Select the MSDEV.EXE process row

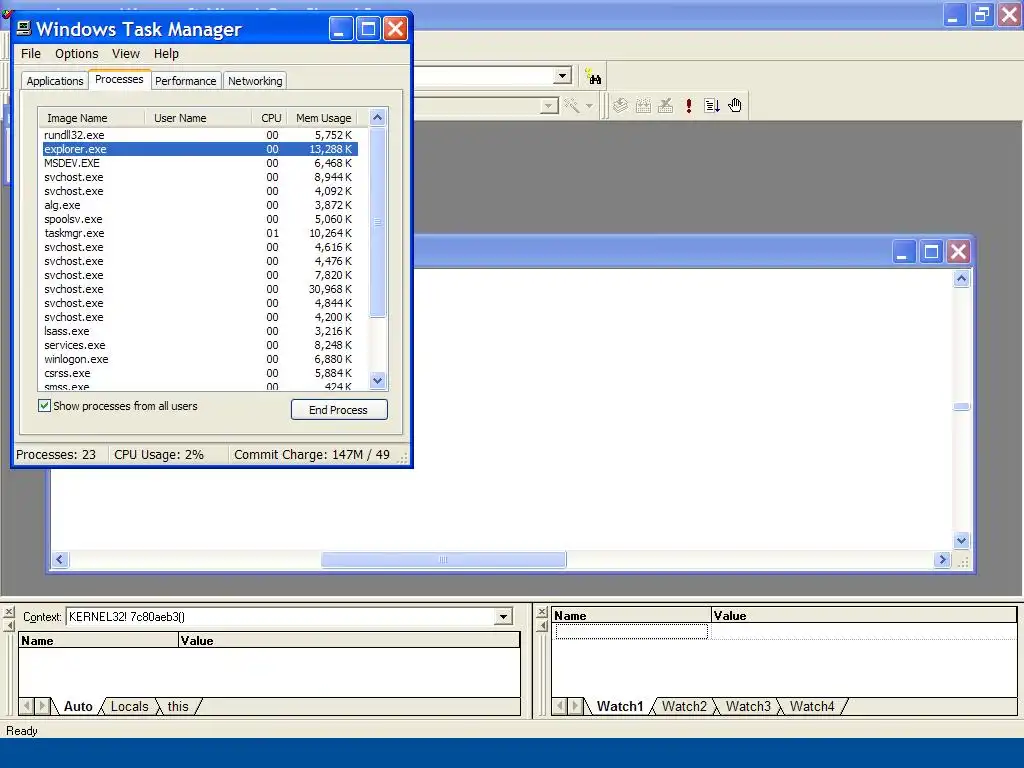[200, 163]
